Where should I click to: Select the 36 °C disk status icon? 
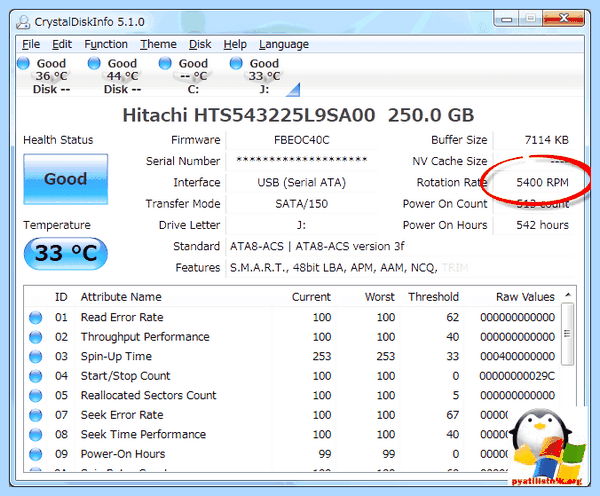pos(44,76)
